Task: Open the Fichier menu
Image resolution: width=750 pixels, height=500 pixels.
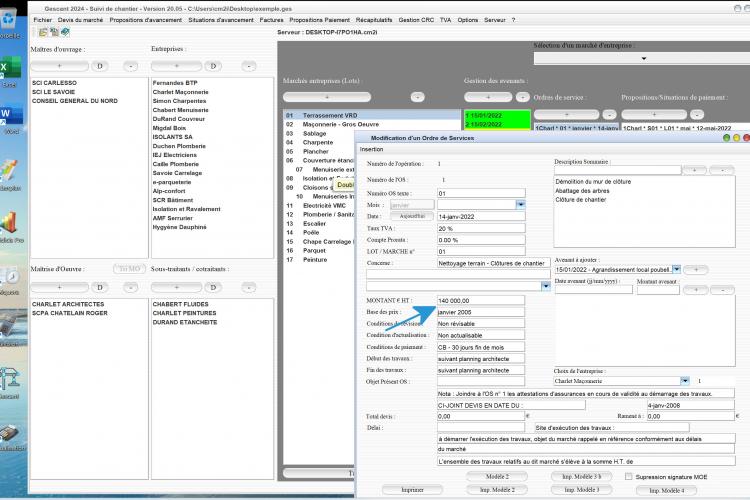Action: pos(43,20)
